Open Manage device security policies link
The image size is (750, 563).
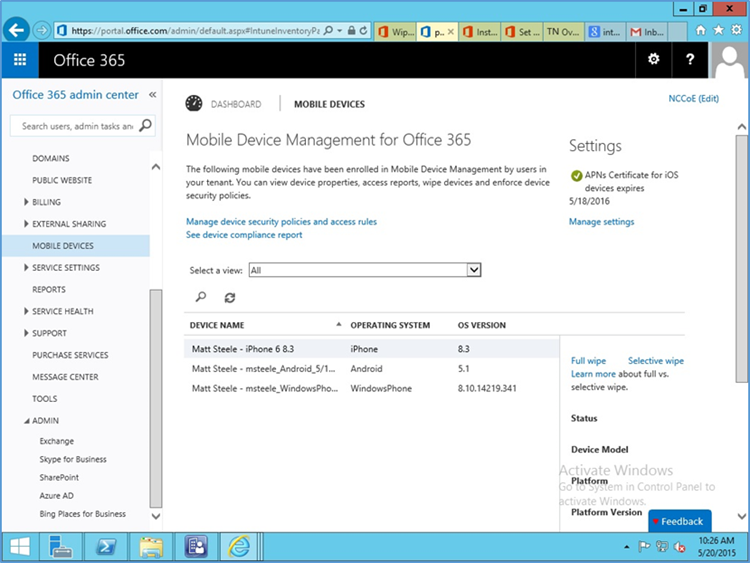coord(281,221)
